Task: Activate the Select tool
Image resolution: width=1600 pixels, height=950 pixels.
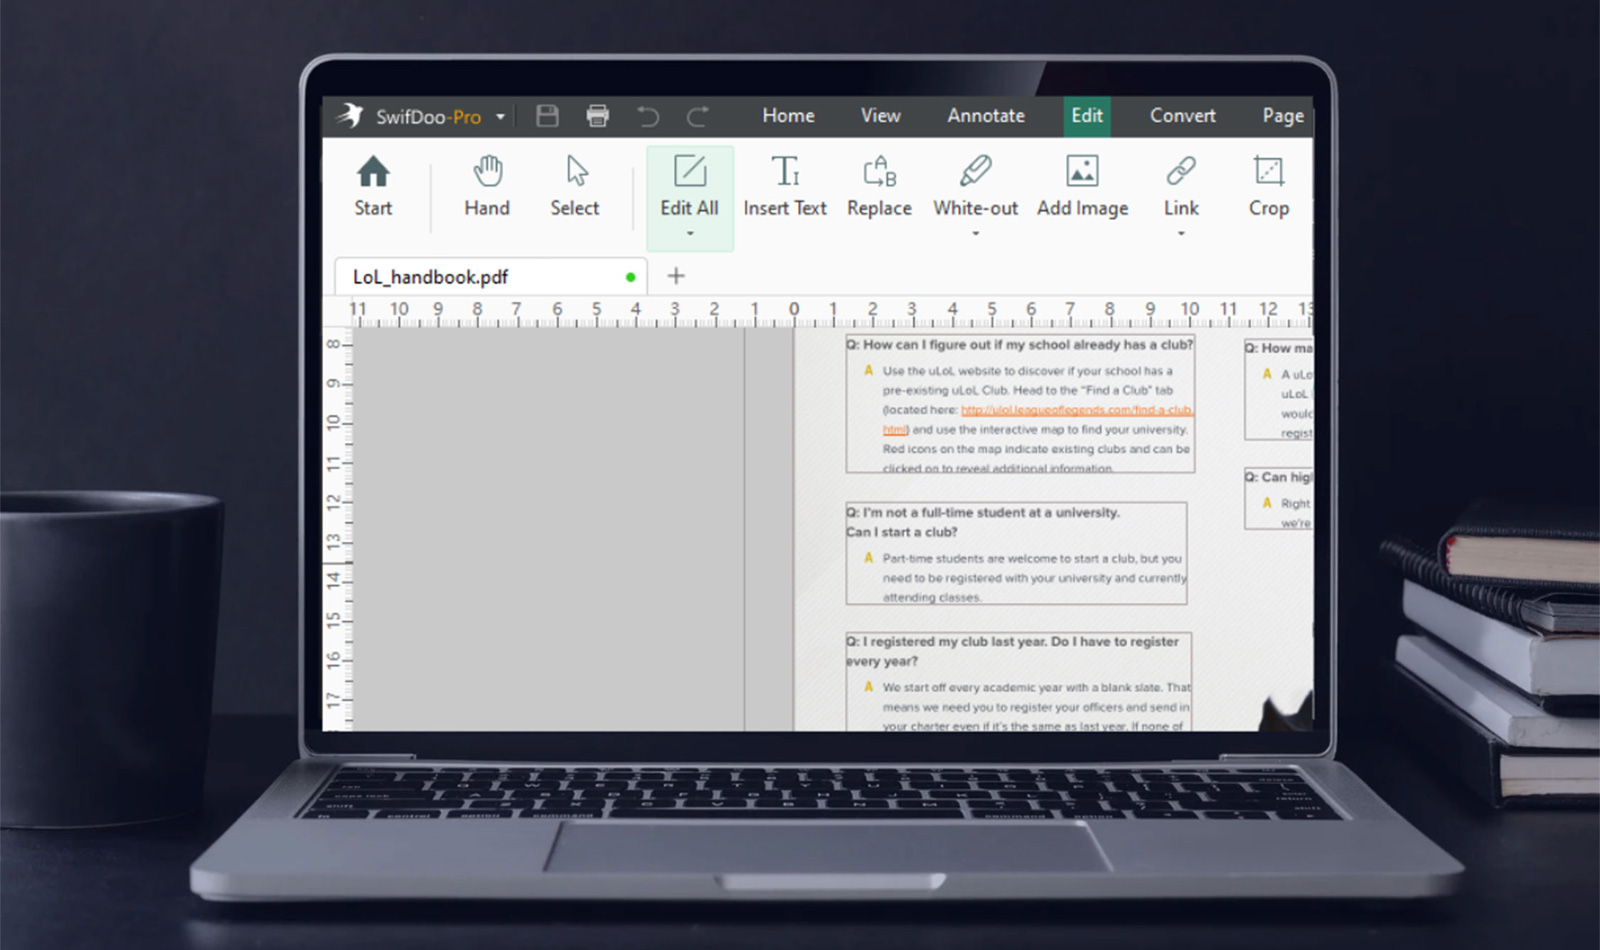Action: coord(574,185)
